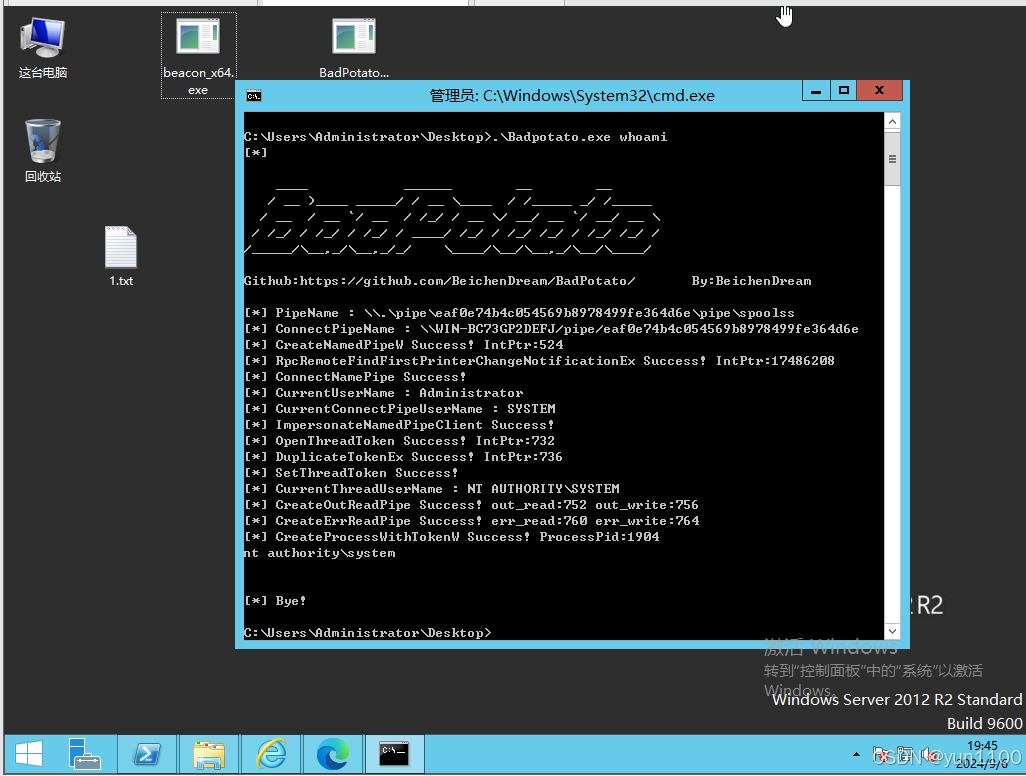Minimize the cmd.exe window
Screen dimensions: 1026x776
point(816,91)
